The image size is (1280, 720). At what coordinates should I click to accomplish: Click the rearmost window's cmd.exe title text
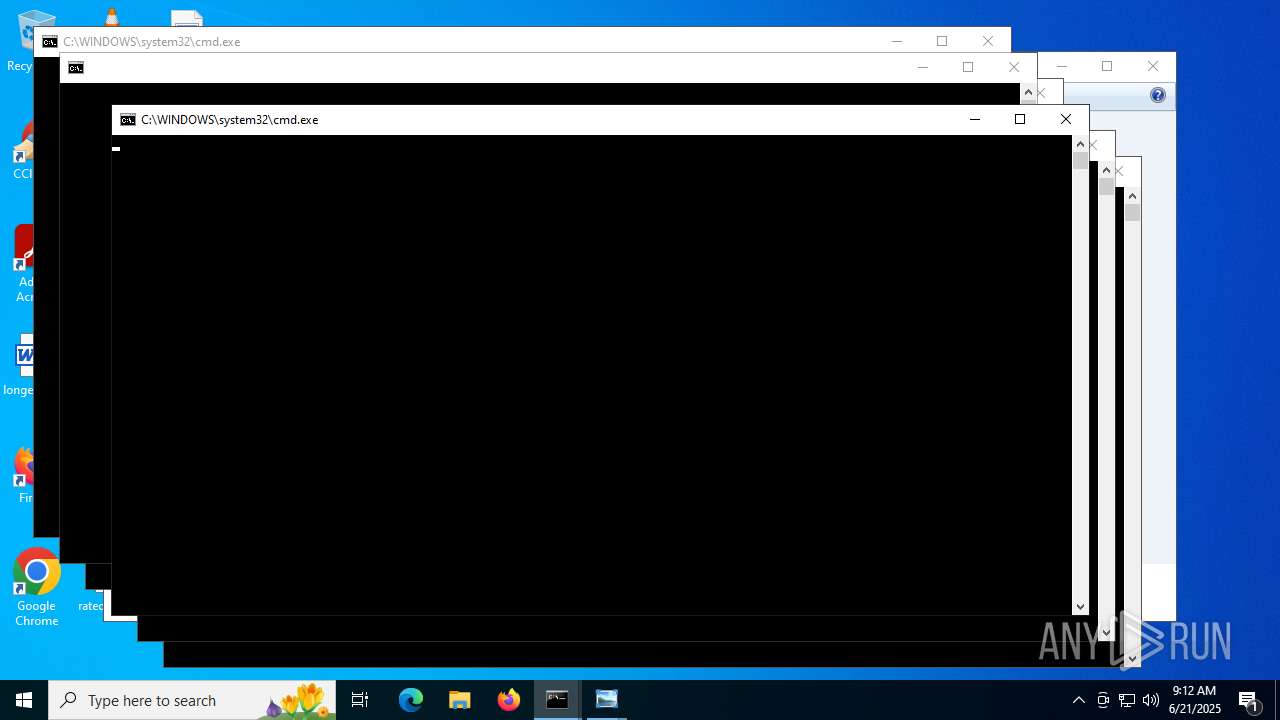[x=152, y=42]
